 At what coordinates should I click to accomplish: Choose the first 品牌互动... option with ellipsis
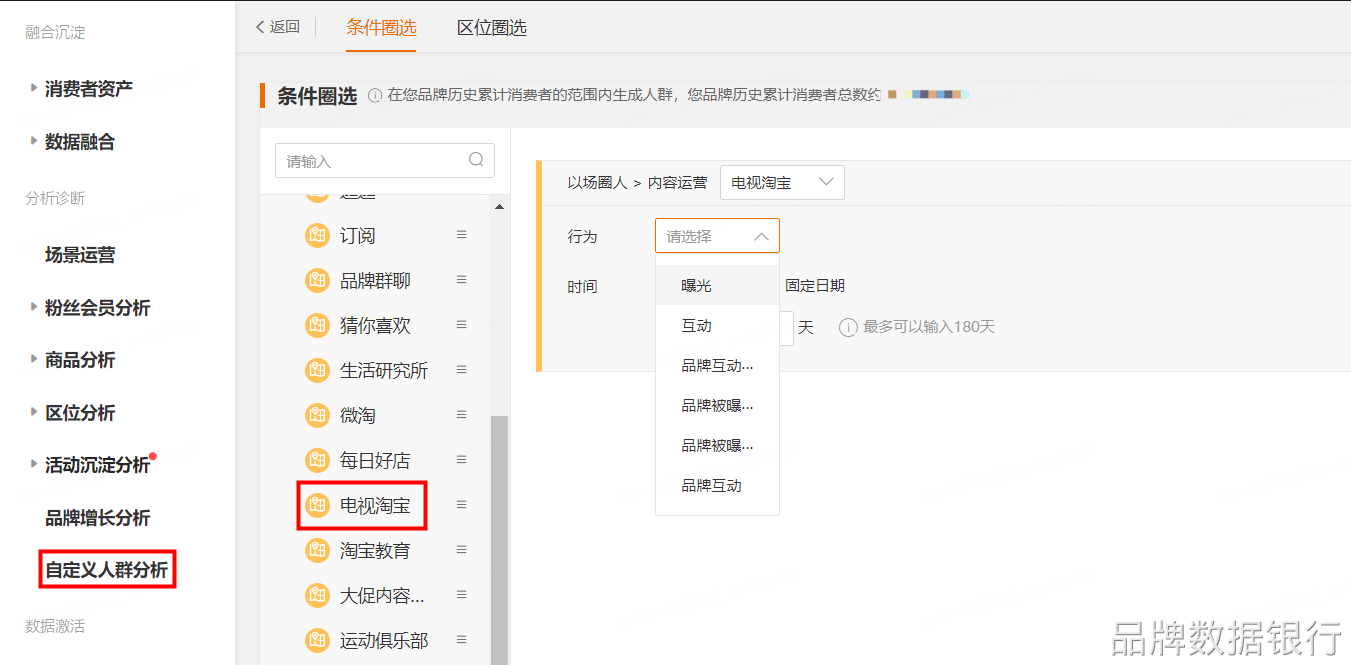point(717,365)
